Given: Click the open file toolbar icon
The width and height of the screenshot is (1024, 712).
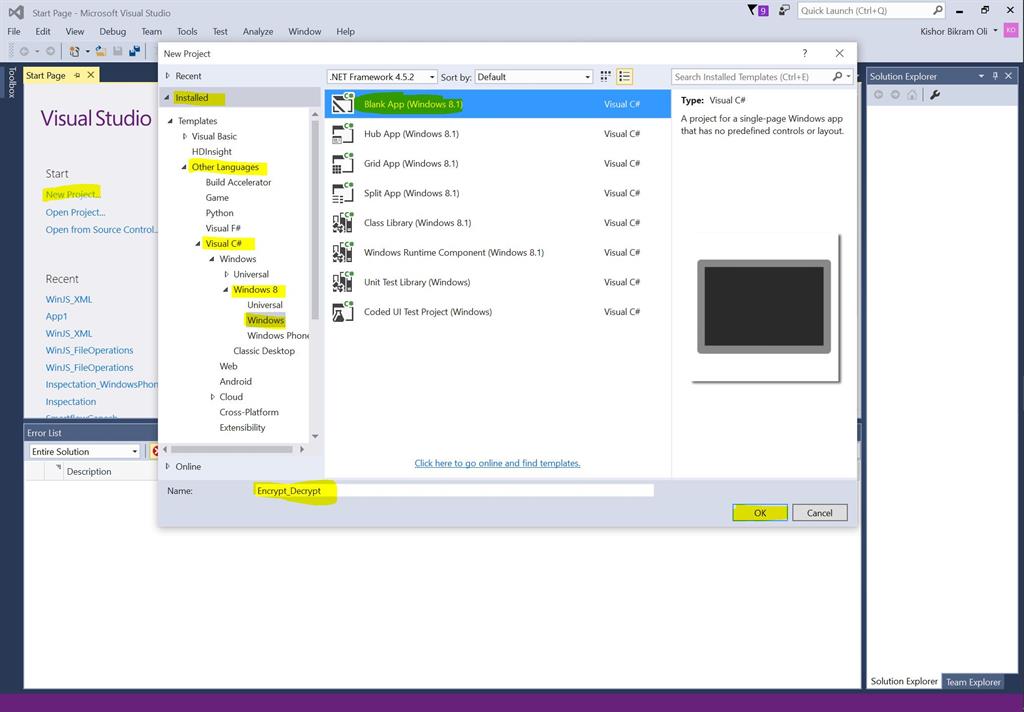Looking at the screenshot, I should point(101,51).
